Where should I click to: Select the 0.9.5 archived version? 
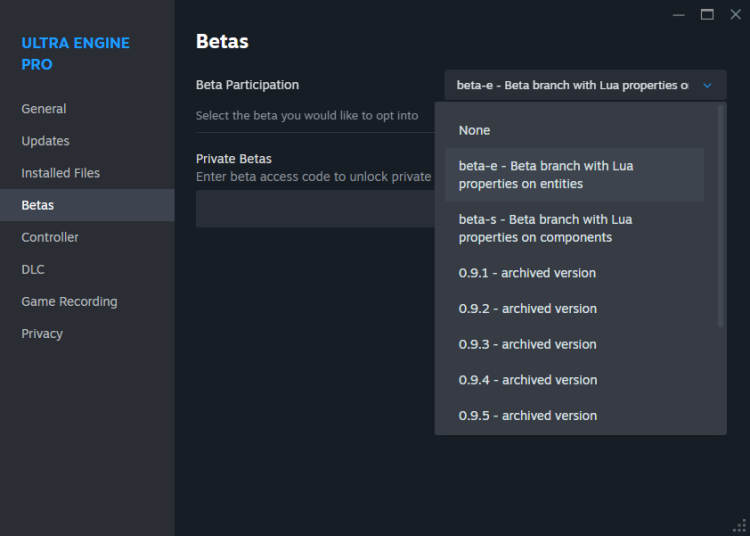[x=527, y=416]
